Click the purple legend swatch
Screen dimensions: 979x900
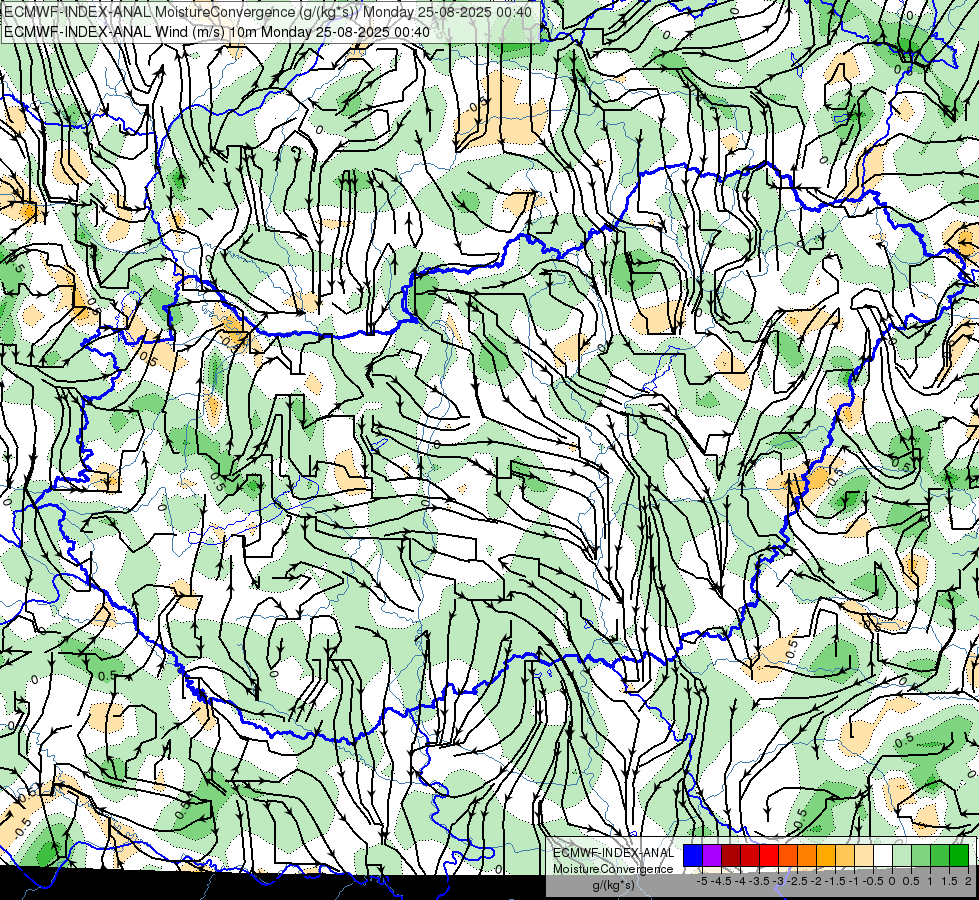tap(712, 855)
